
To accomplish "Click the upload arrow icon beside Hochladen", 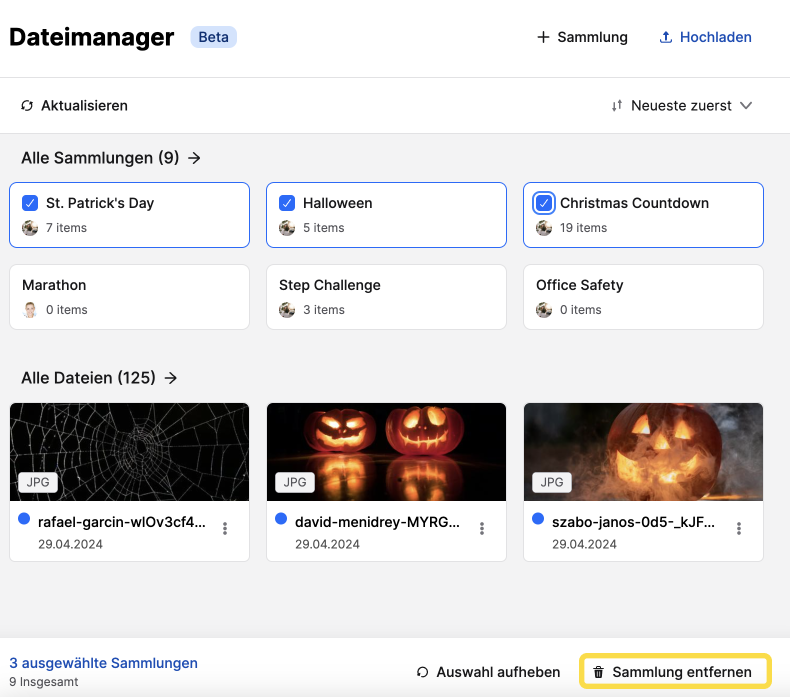I will click(x=666, y=37).
